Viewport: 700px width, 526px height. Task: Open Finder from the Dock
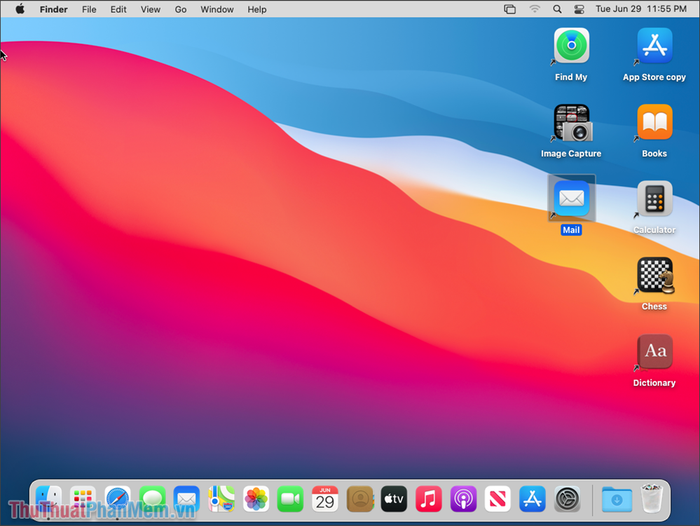(48, 499)
